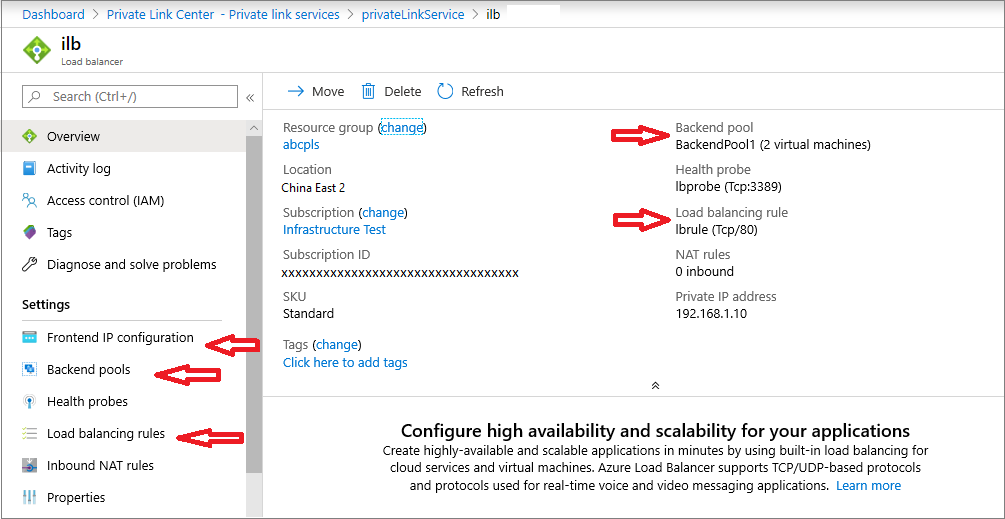Click the Infrastructure Test subscription link

[334, 229]
